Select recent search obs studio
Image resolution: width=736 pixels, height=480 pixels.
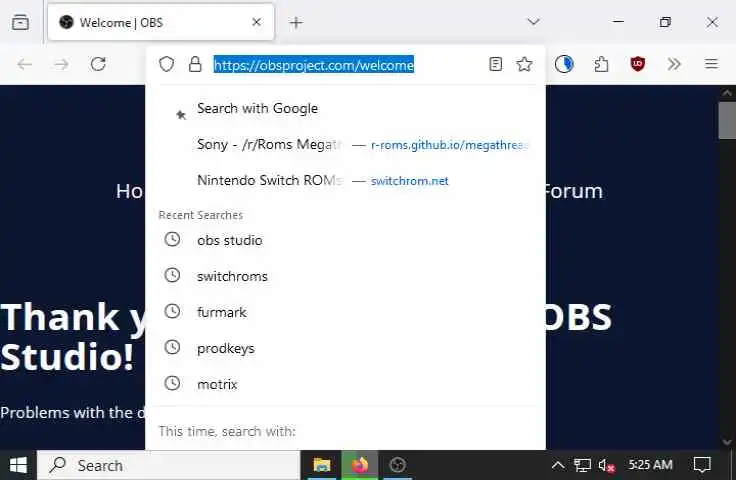click(x=345, y=240)
